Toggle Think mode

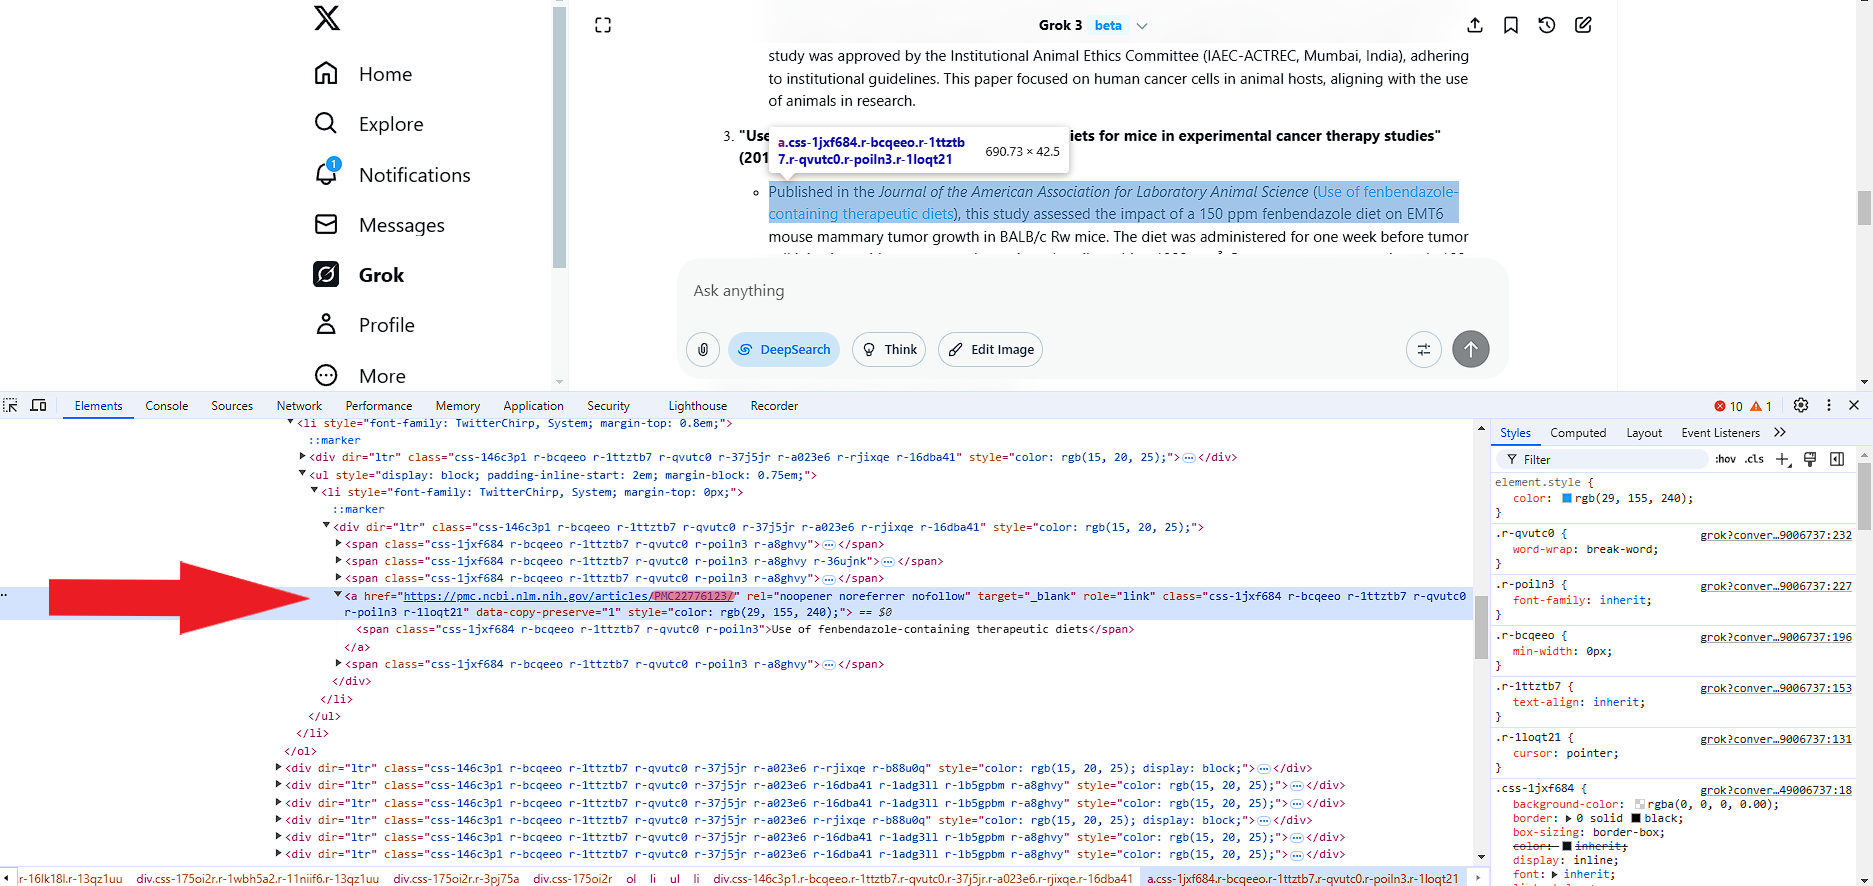coord(889,349)
